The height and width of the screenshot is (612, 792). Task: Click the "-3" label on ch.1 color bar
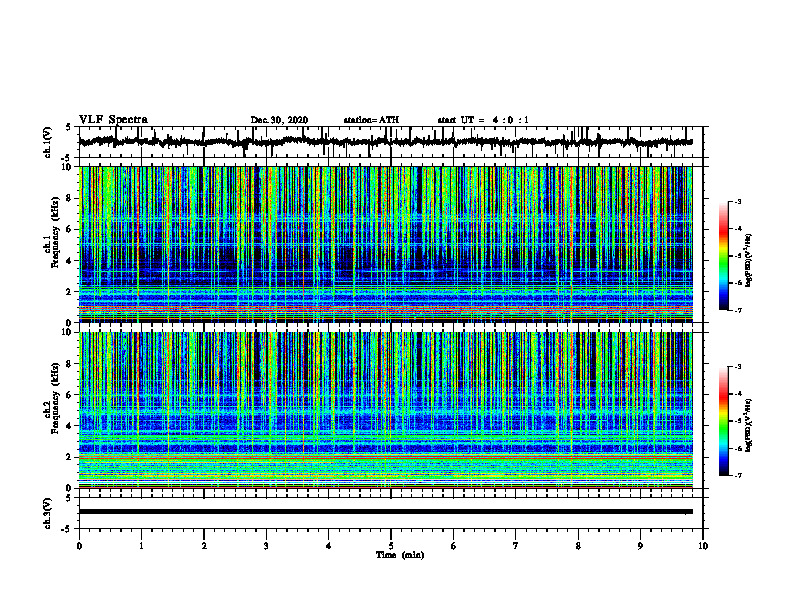tap(737, 202)
